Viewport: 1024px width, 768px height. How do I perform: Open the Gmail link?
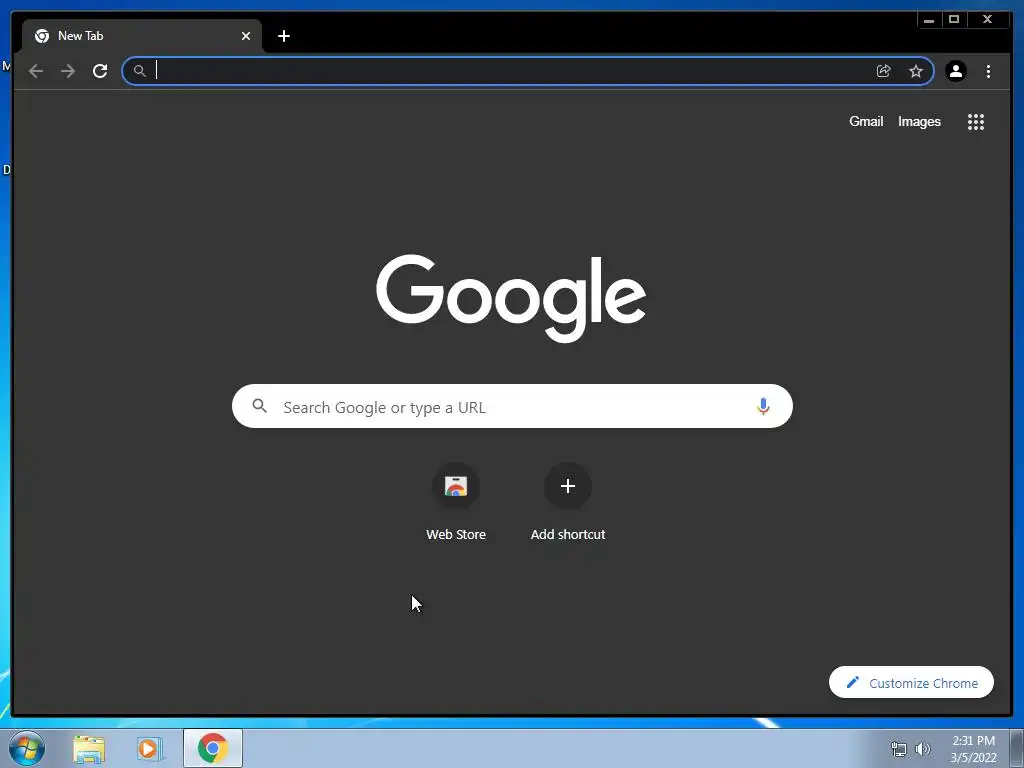[866, 121]
